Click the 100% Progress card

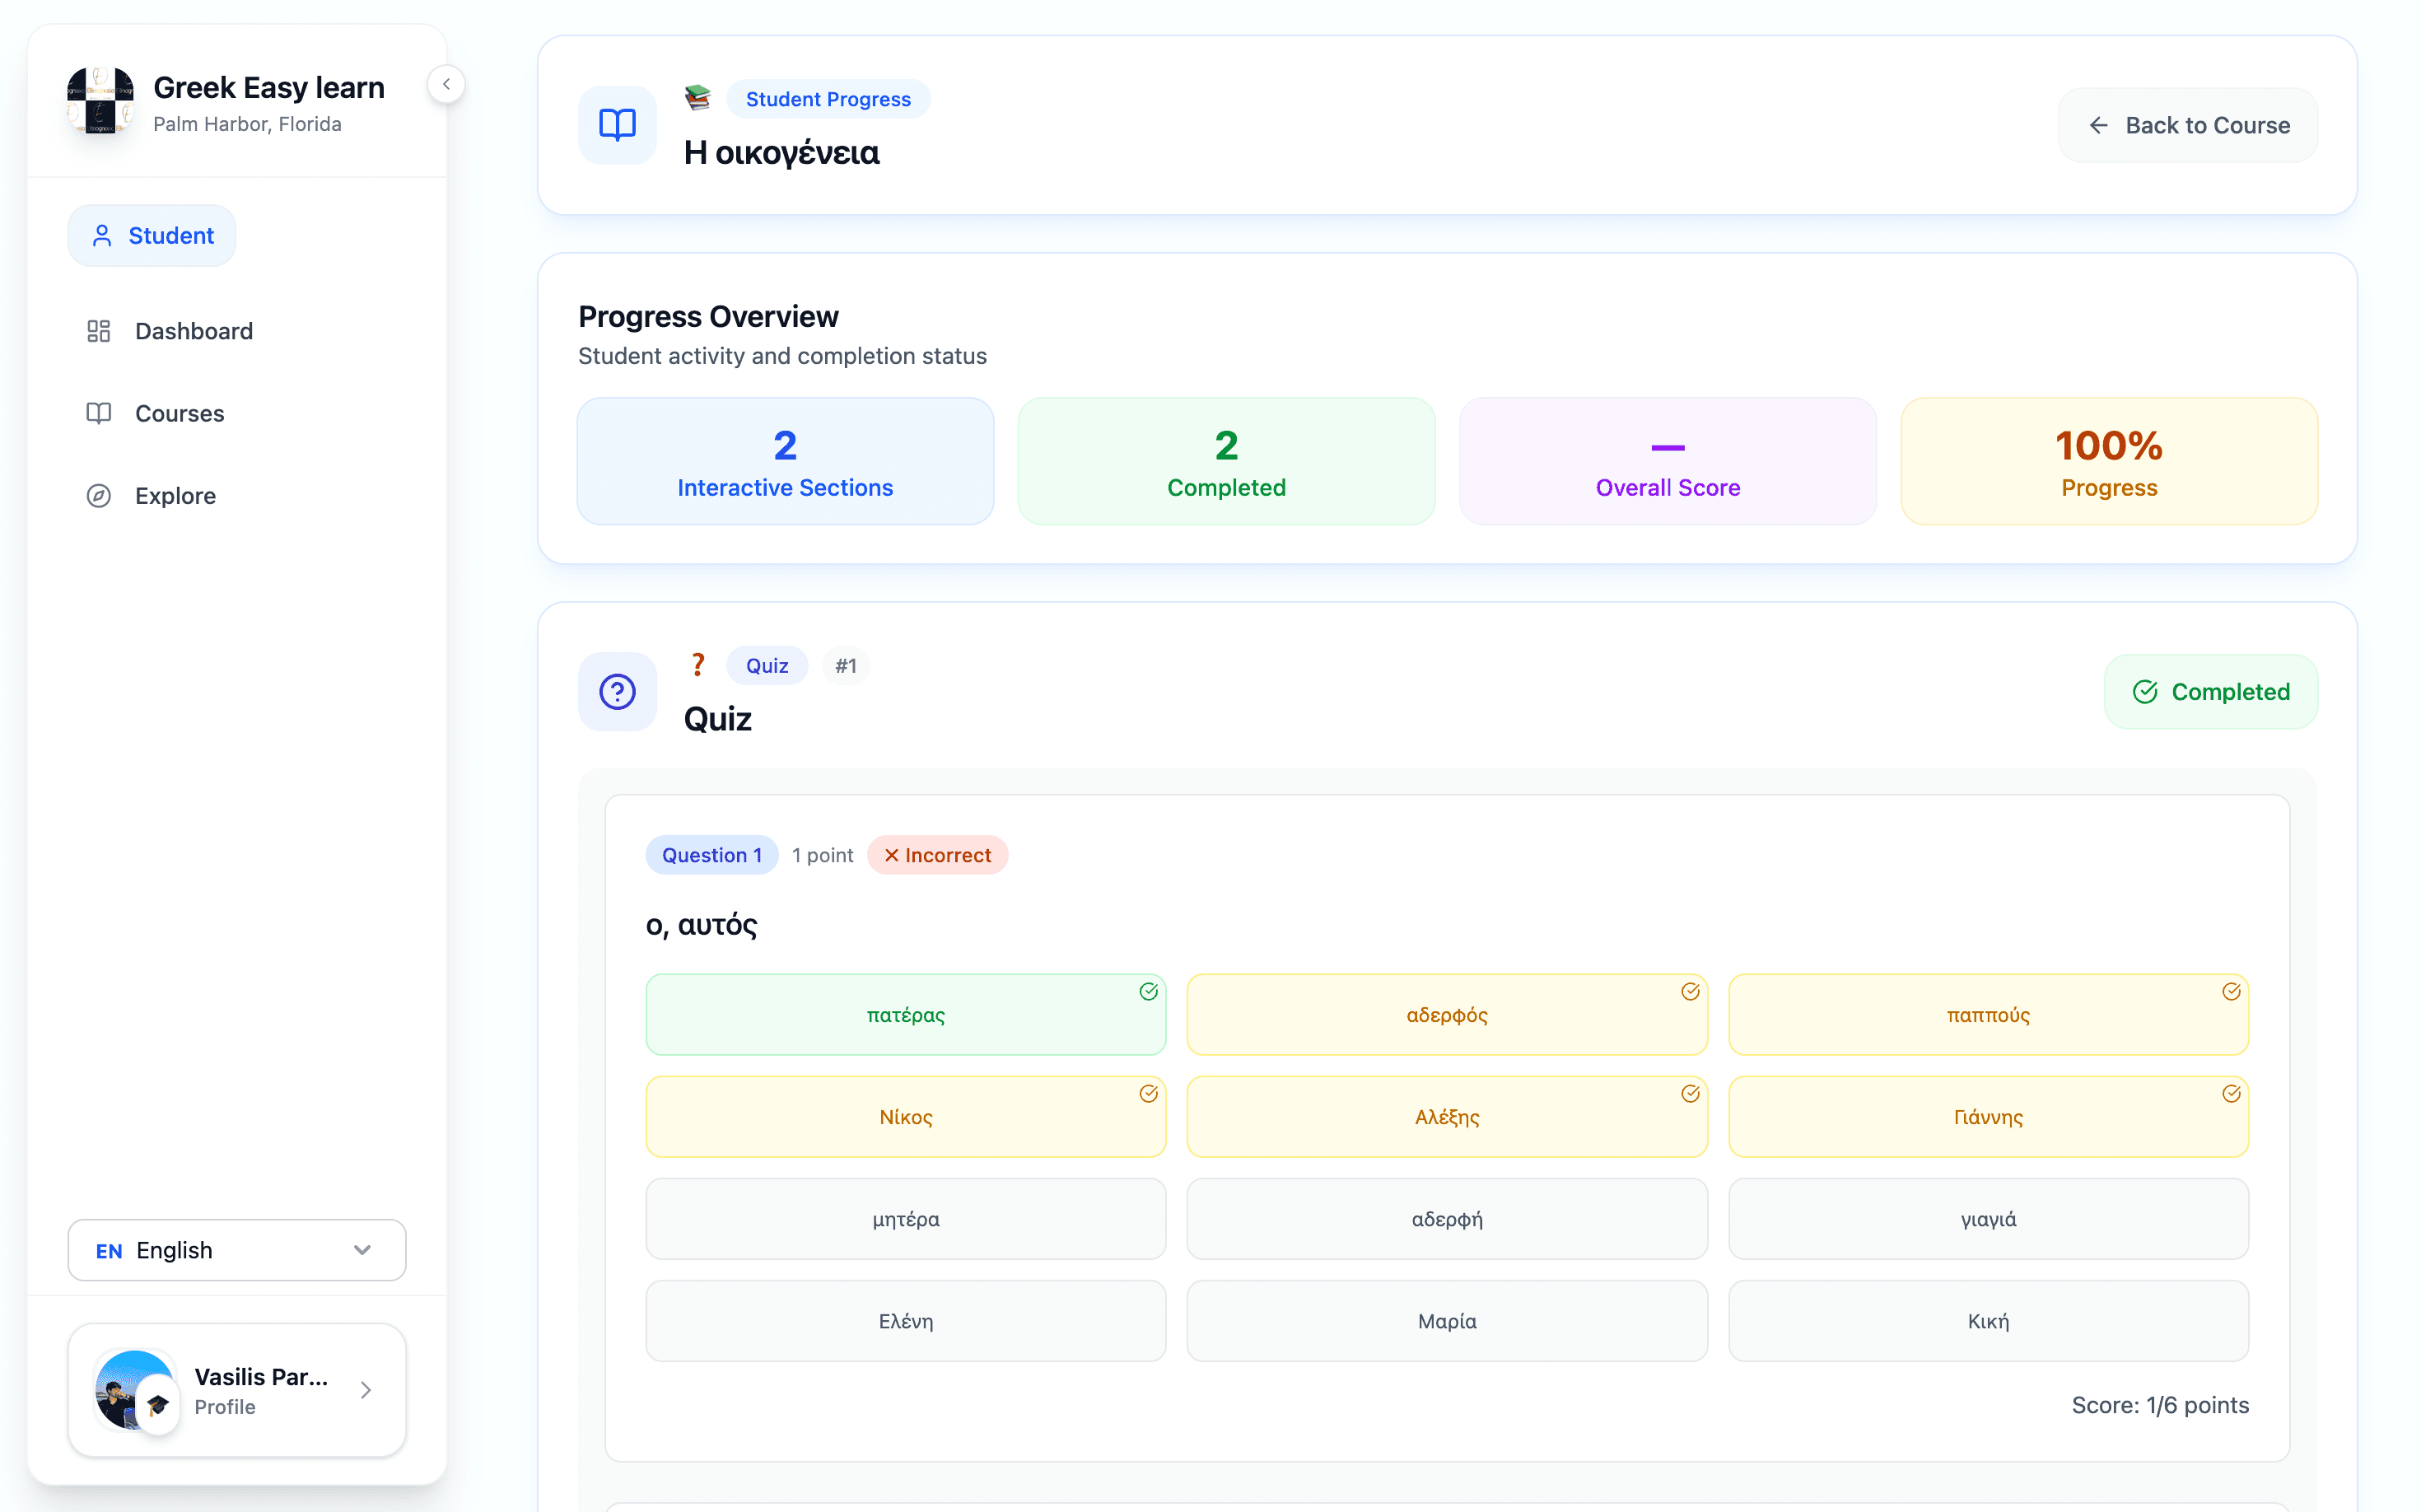(2109, 461)
